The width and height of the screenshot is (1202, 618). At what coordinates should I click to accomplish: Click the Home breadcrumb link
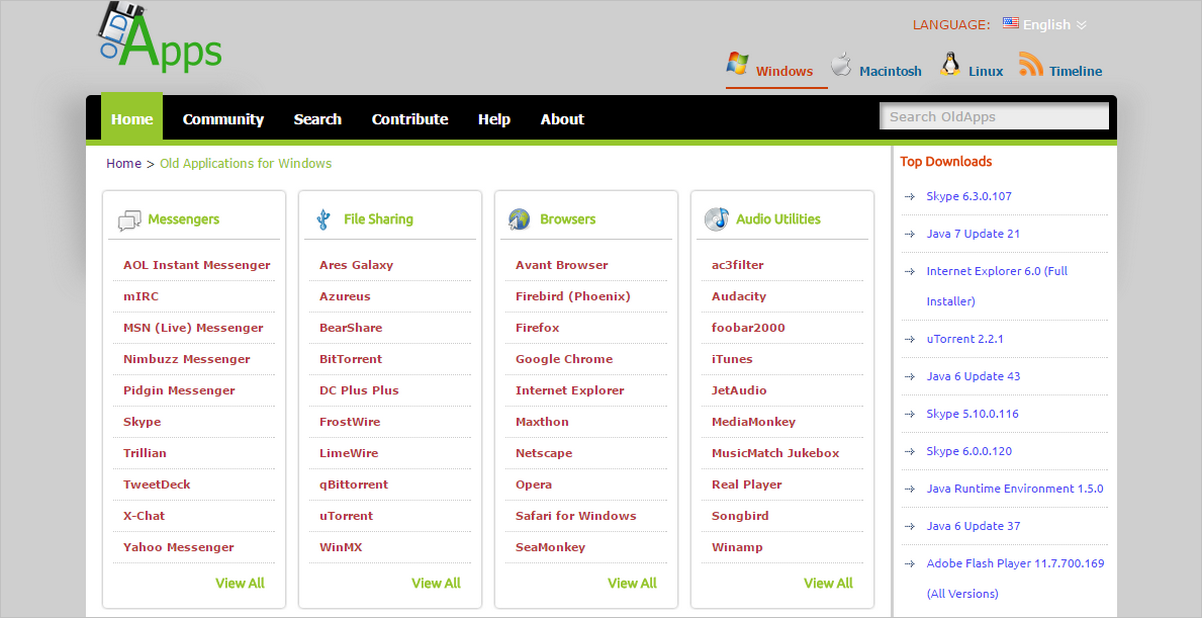[124, 163]
